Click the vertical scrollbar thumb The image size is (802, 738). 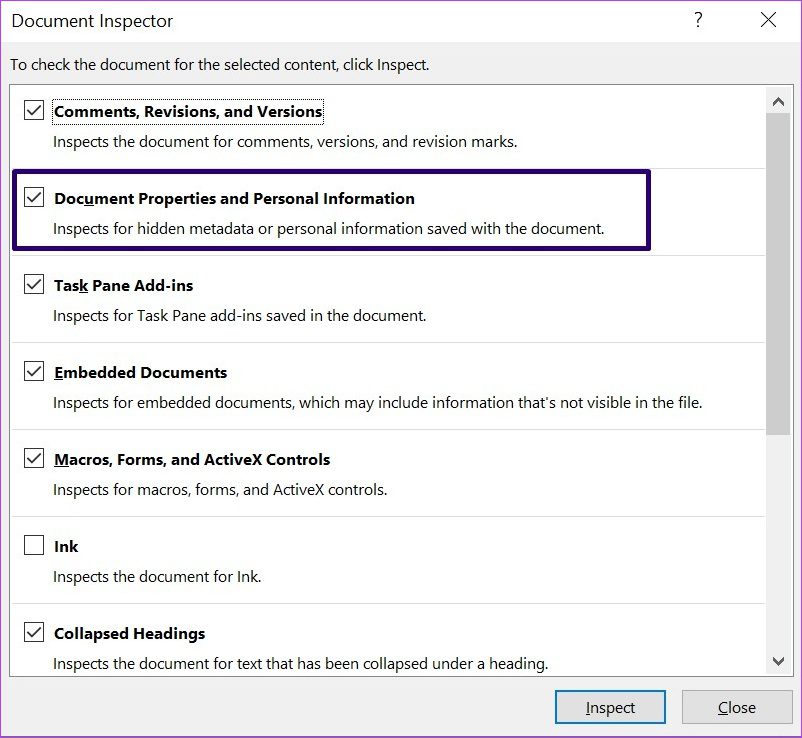pos(778,274)
